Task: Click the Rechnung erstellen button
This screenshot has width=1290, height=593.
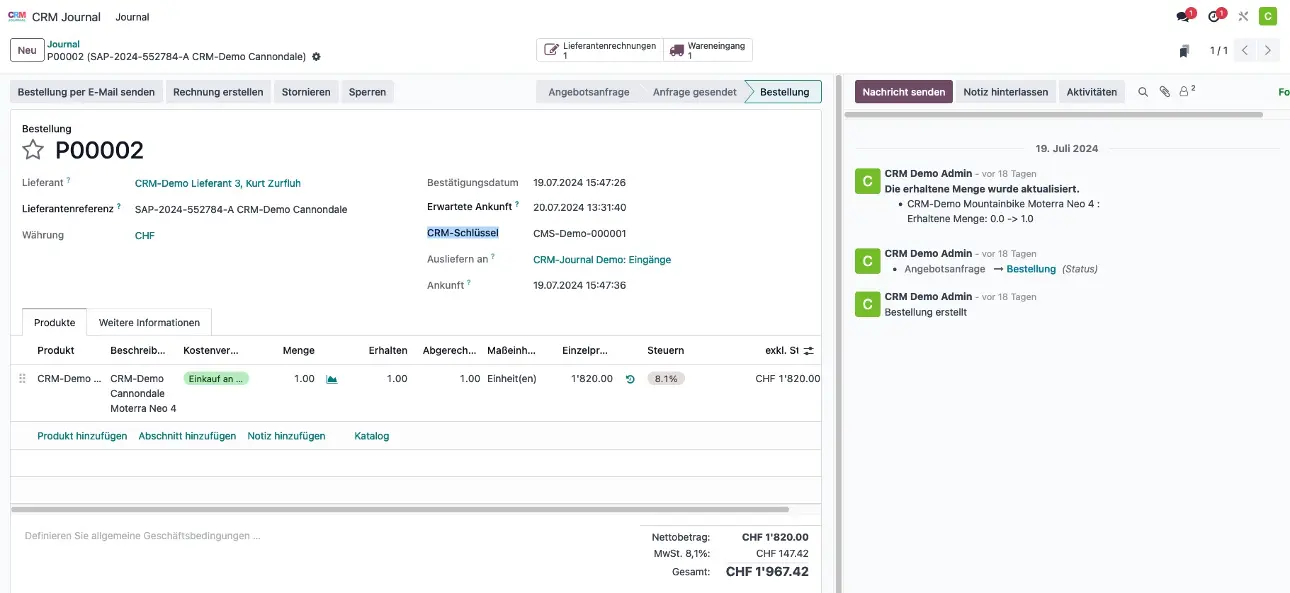Action: (218, 92)
